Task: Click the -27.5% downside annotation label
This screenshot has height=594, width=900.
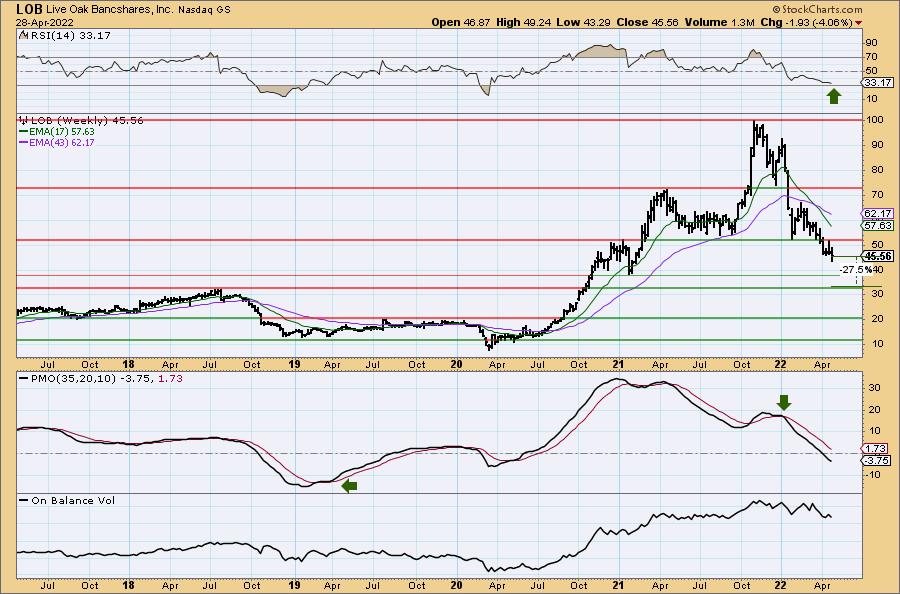Action: [x=855, y=269]
